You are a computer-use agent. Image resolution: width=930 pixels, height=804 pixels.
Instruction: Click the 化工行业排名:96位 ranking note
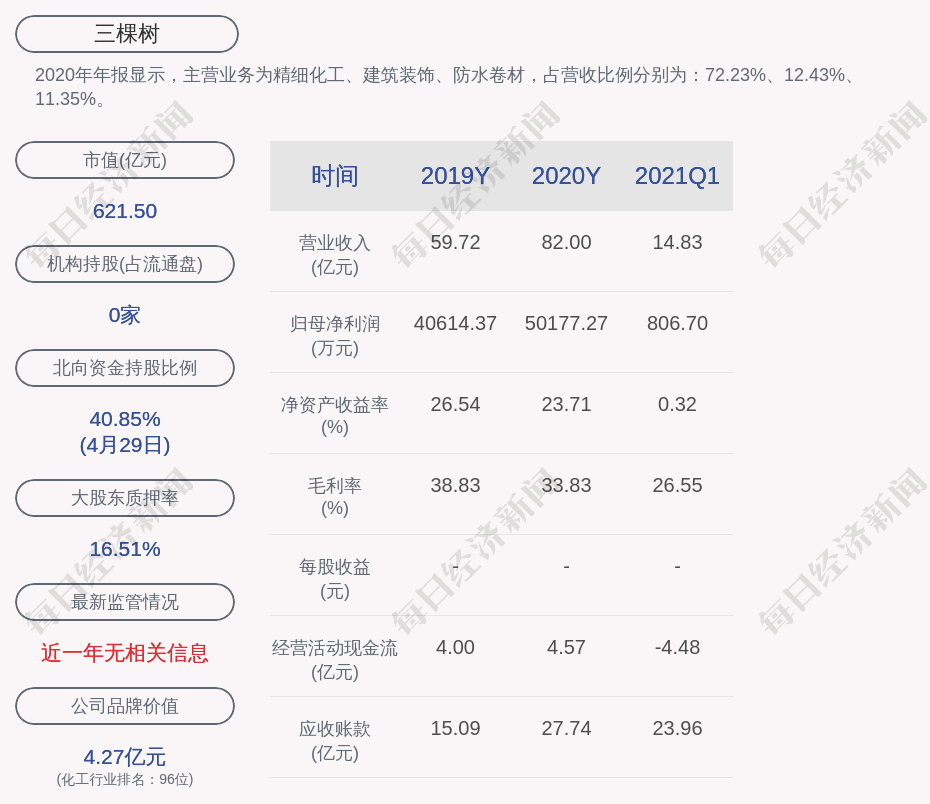[125, 780]
